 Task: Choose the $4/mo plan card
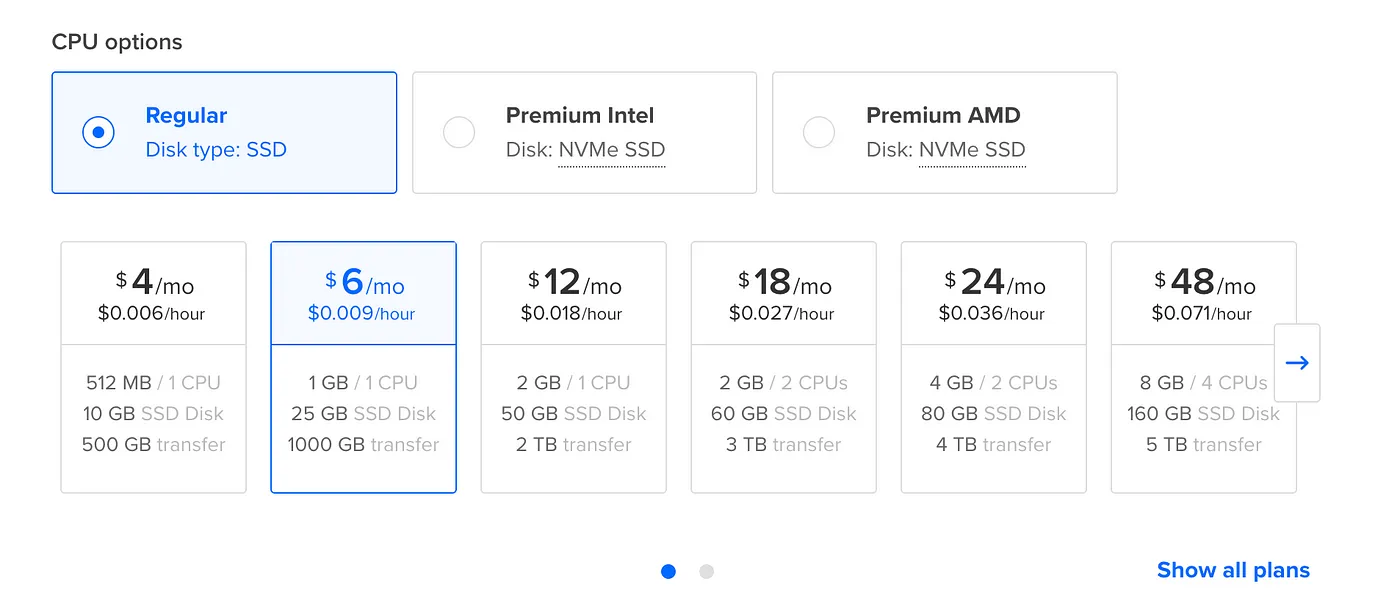point(153,366)
